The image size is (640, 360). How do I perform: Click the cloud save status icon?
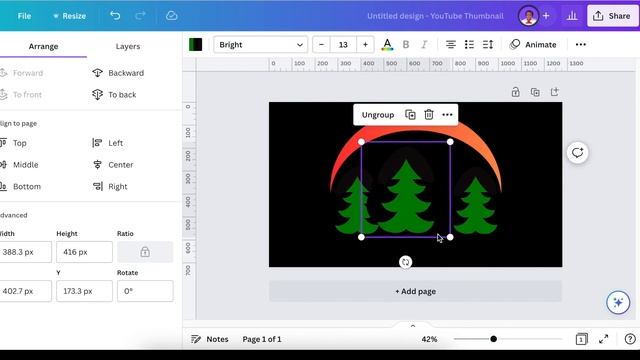pyautogui.click(x=171, y=16)
